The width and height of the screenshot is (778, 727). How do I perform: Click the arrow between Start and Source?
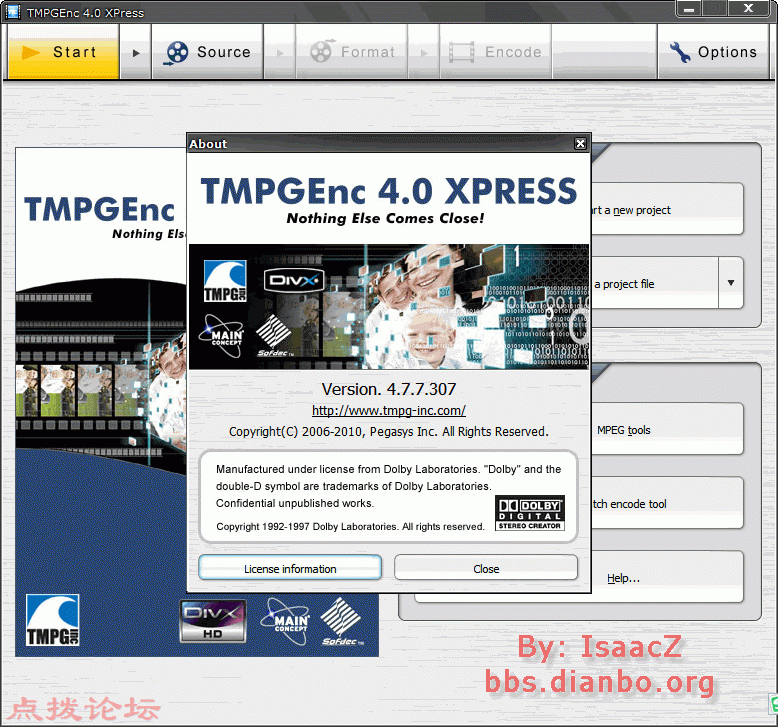[135, 52]
